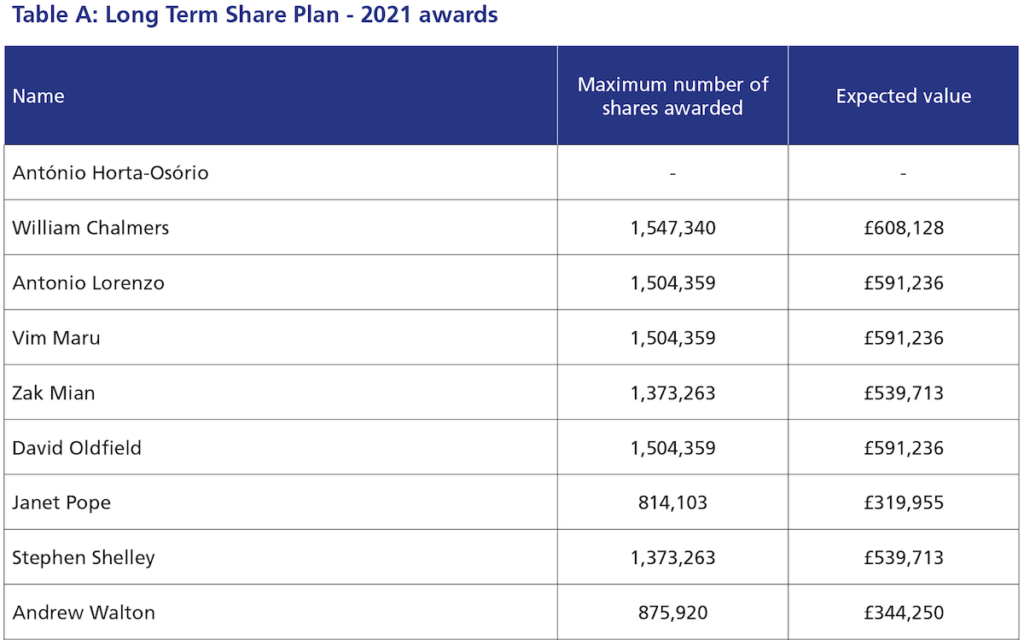Click the expected value £319,955

coord(903,503)
